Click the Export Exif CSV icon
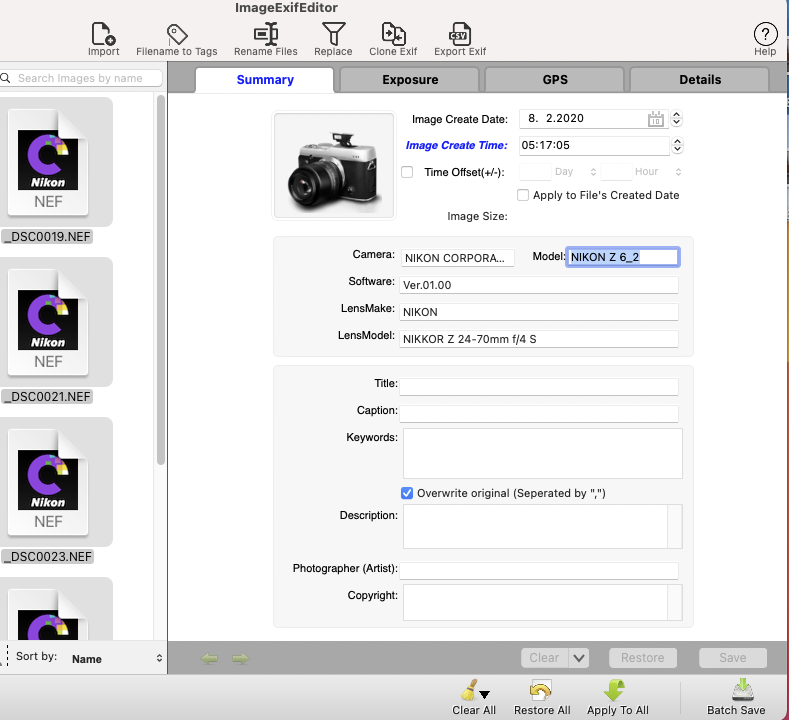Image resolution: width=789 pixels, height=720 pixels. click(x=460, y=34)
